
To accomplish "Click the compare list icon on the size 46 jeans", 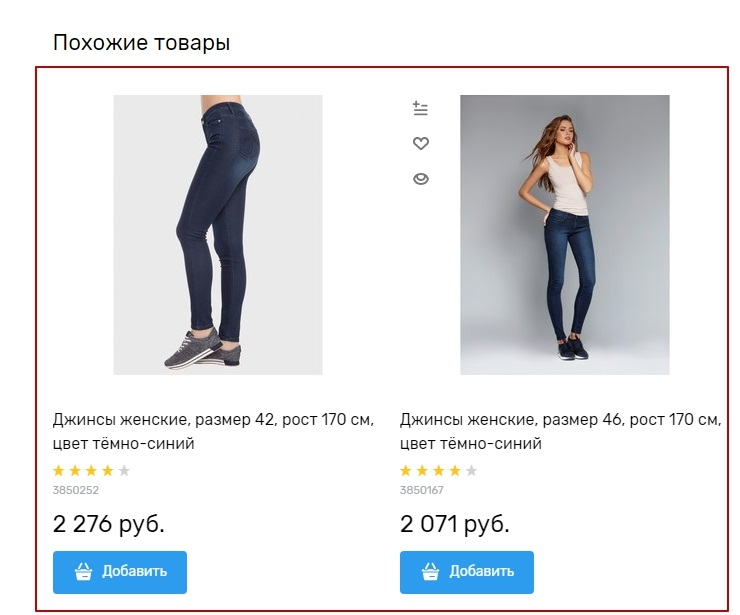I will 421,109.
